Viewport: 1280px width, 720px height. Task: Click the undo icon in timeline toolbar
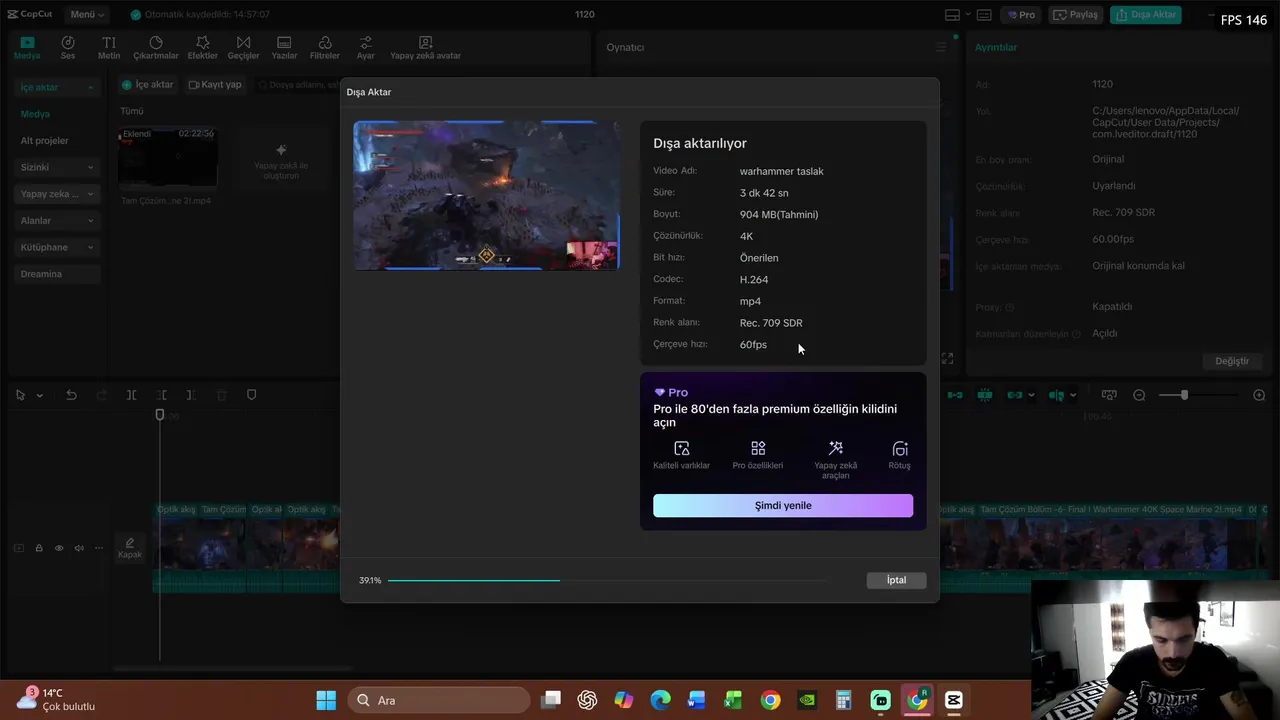coord(71,395)
